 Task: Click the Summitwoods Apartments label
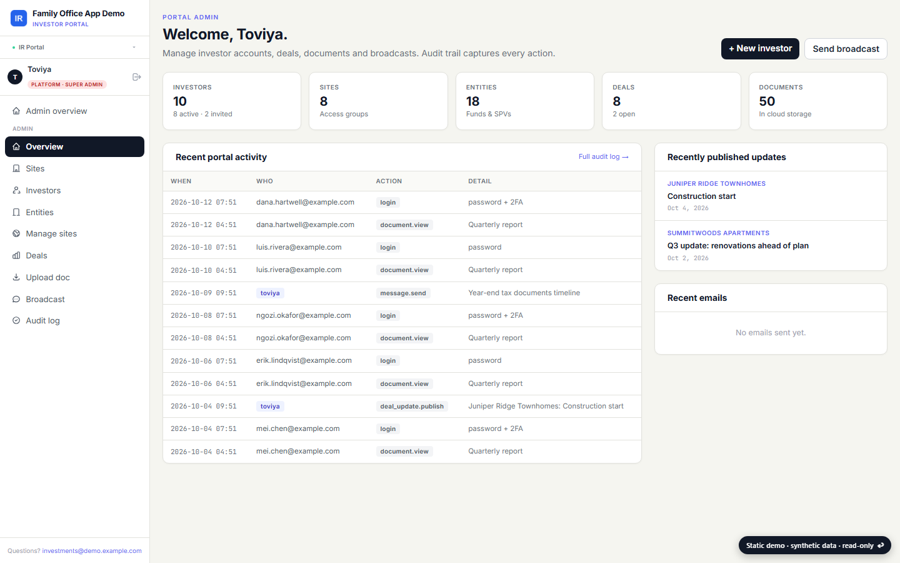[x=718, y=233]
